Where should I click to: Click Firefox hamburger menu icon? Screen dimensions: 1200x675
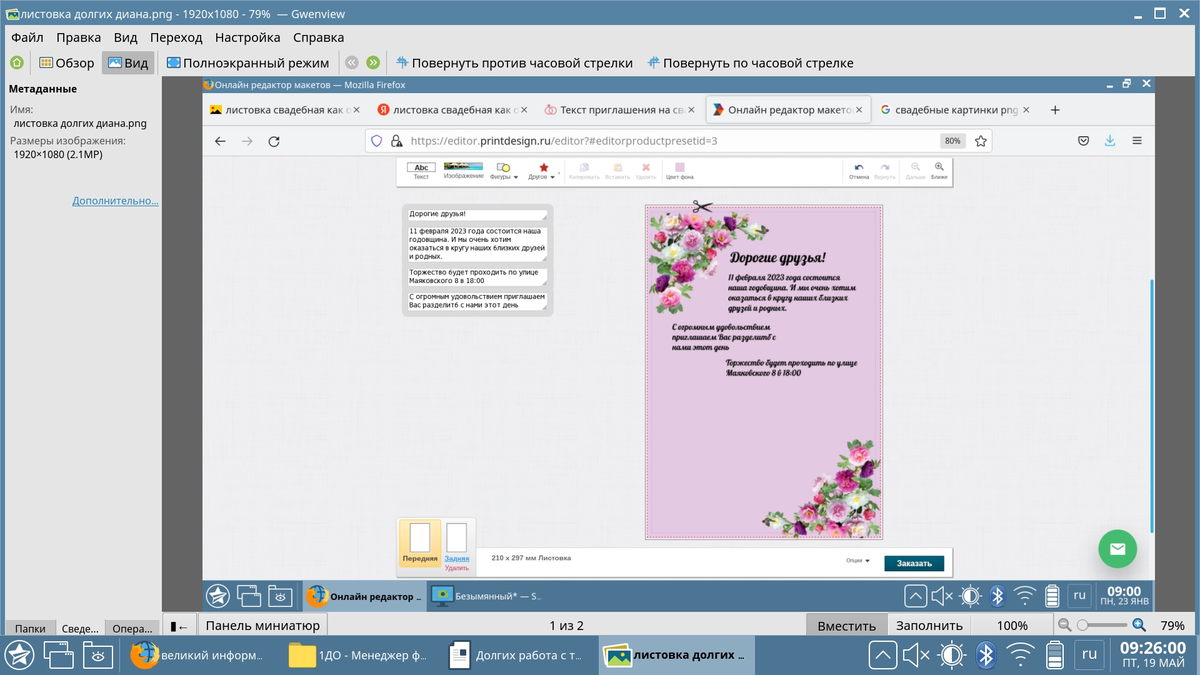click(x=1137, y=141)
